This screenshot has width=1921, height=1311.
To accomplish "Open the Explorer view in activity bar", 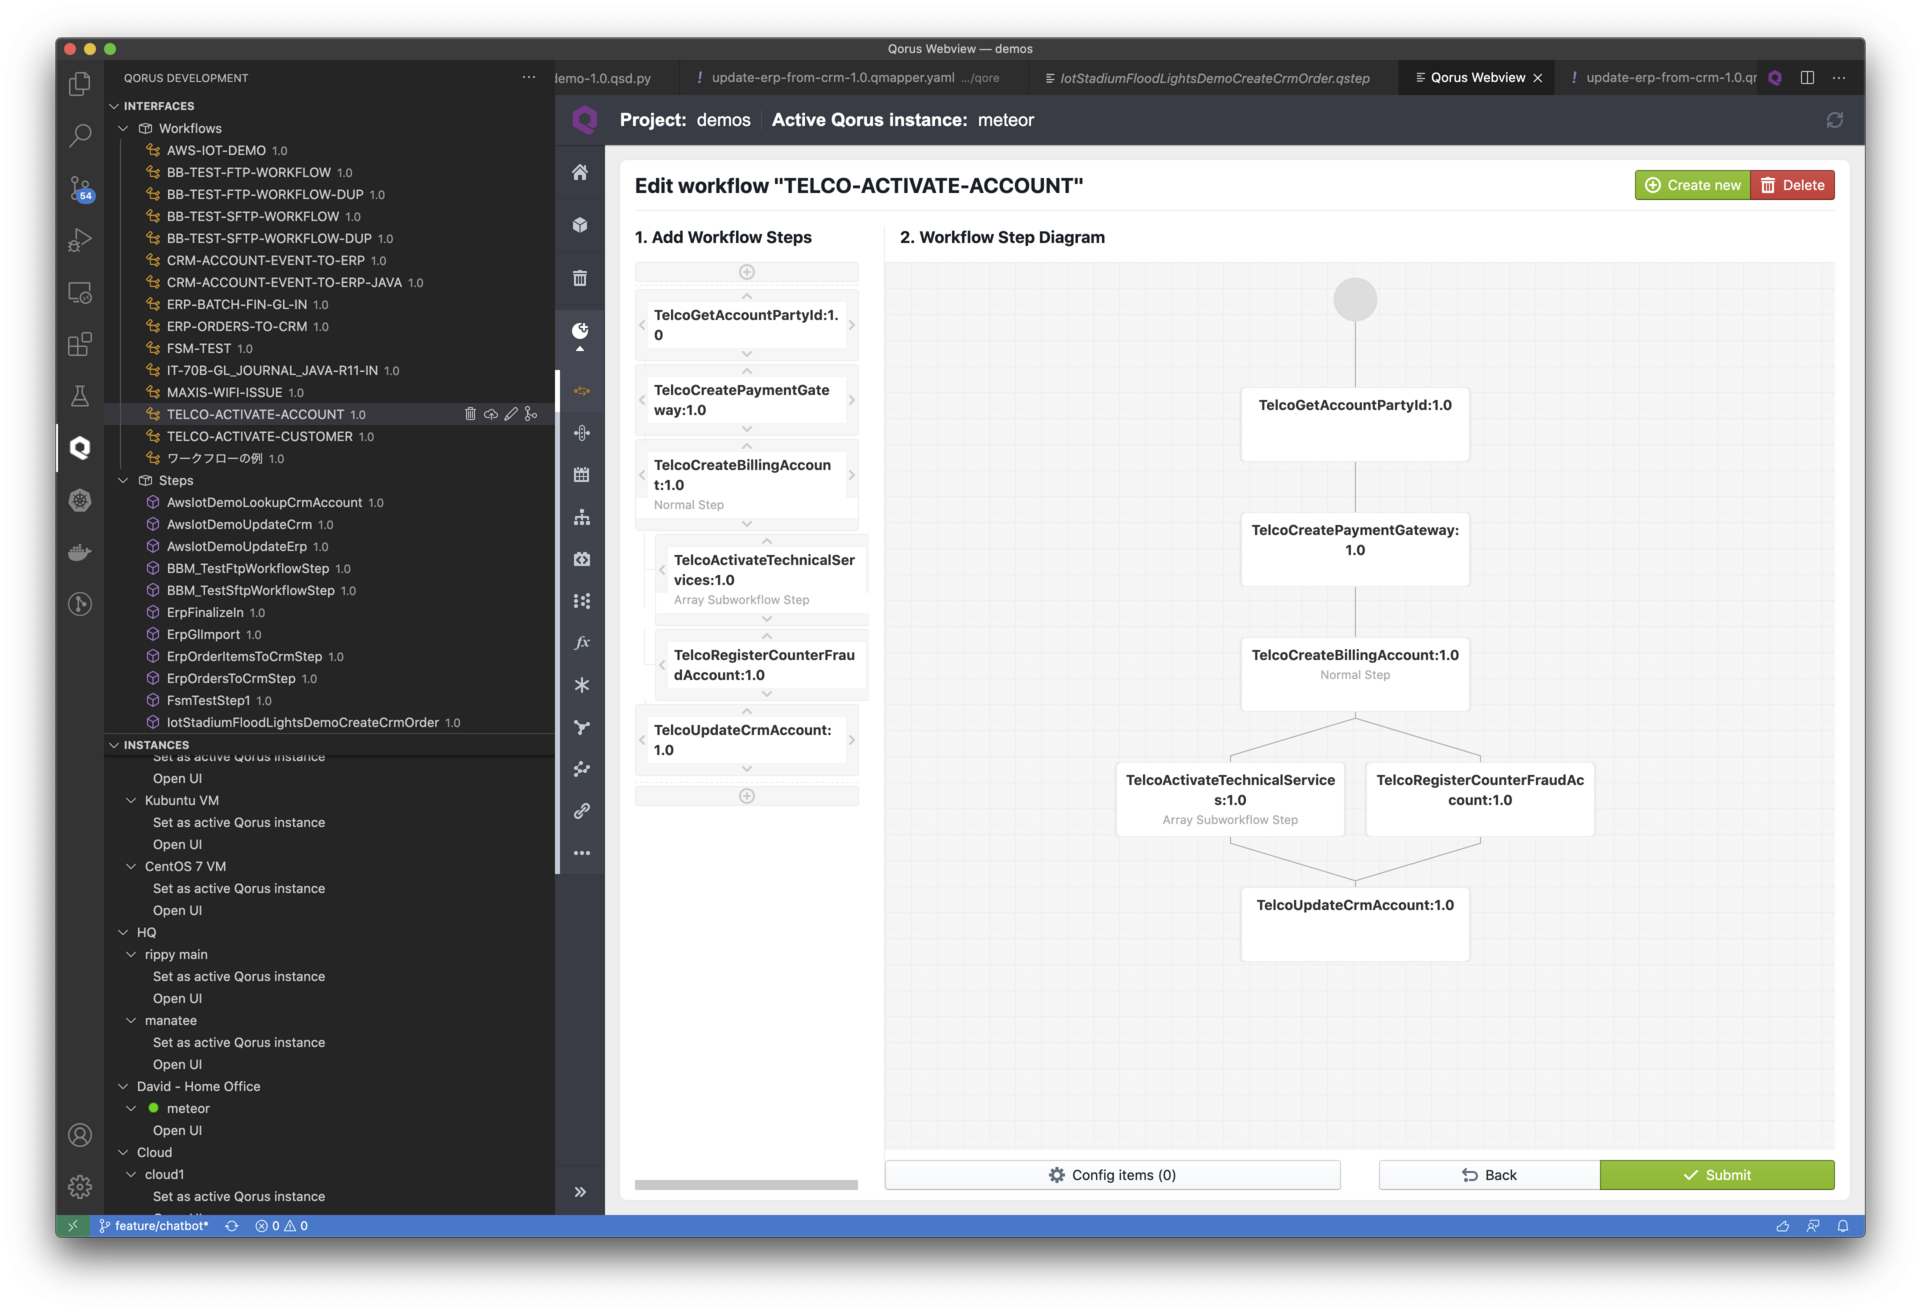I will pos(80,84).
